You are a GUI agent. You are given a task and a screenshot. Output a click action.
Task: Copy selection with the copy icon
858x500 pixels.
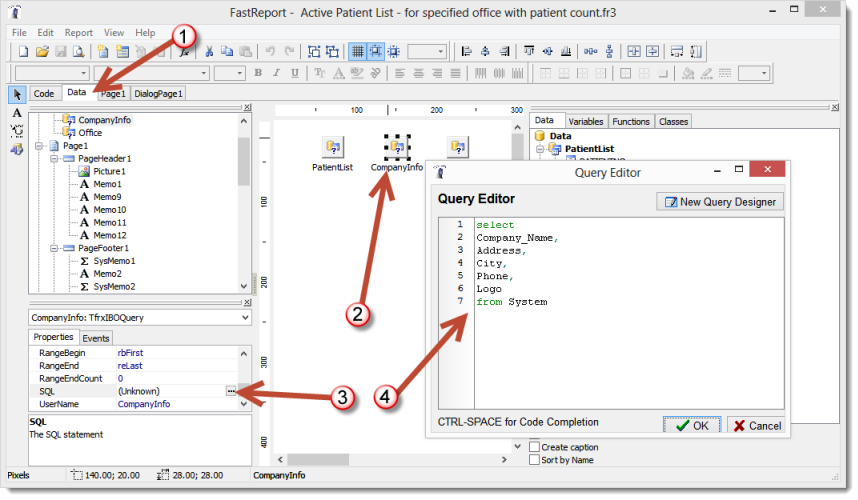[227, 51]
